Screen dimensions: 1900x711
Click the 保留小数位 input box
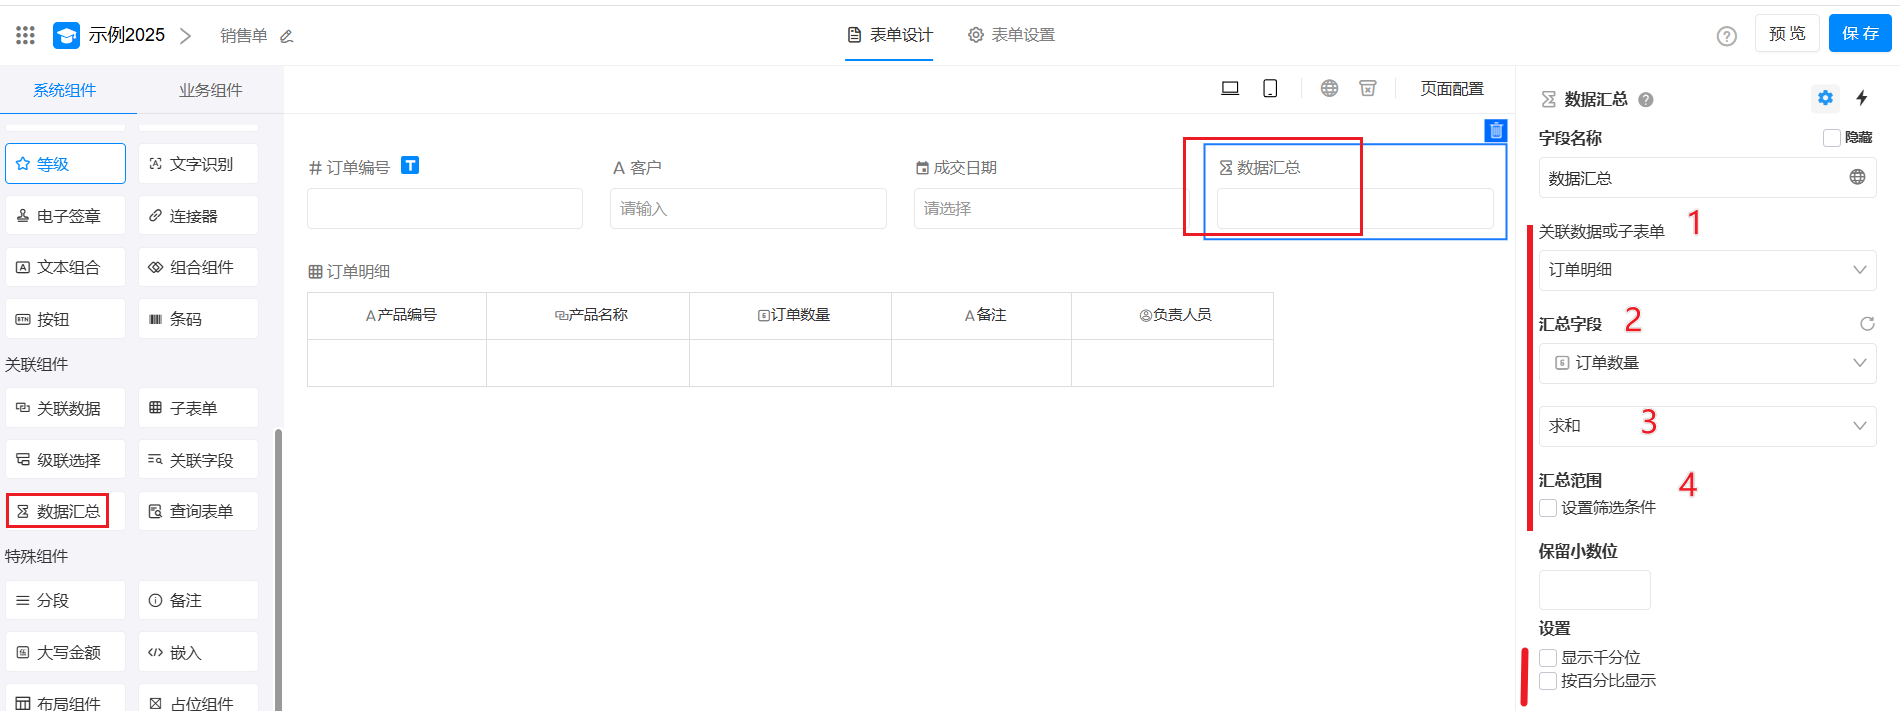[x=1594, y=590]
